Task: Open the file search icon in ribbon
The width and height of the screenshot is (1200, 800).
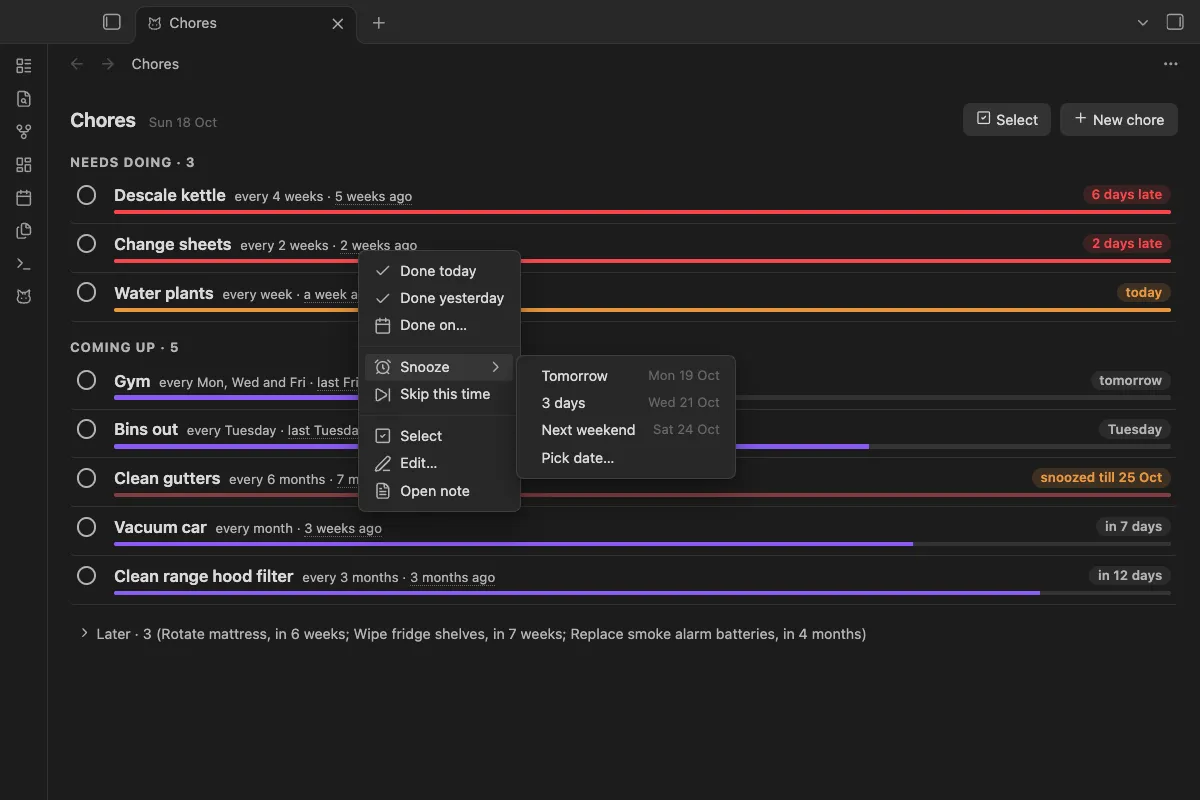Action: pyautogui.click(x=24, y=99)
